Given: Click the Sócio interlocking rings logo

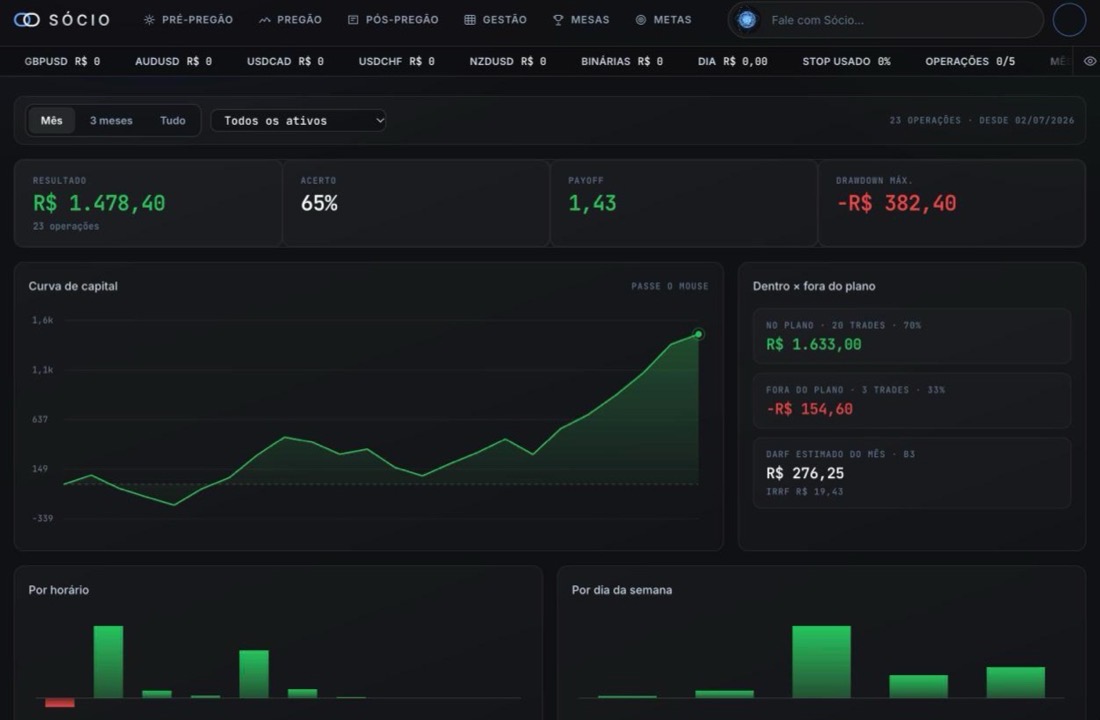Looking at the screenshot, I should click(x=27, y=20).
